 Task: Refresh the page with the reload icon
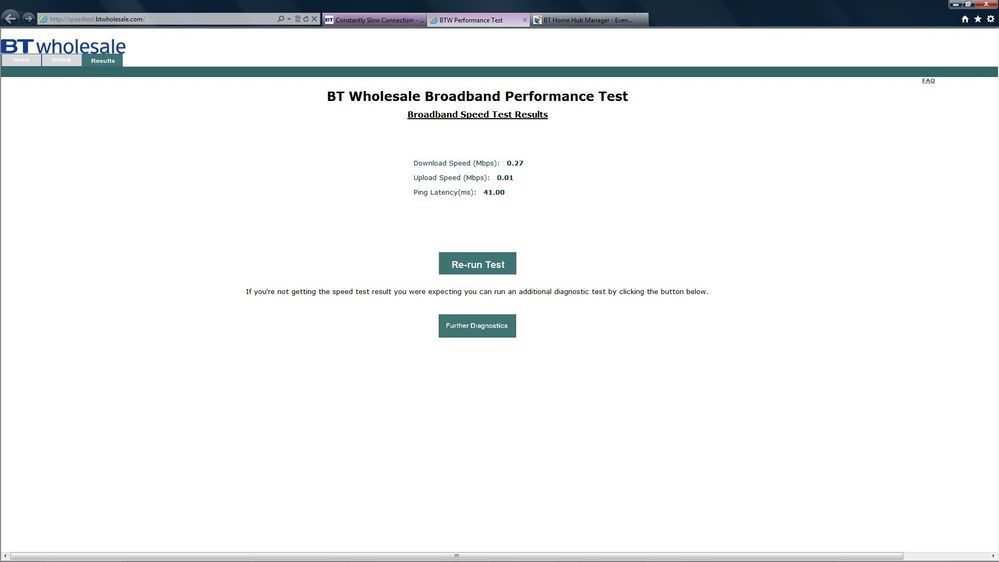(306, 19)
